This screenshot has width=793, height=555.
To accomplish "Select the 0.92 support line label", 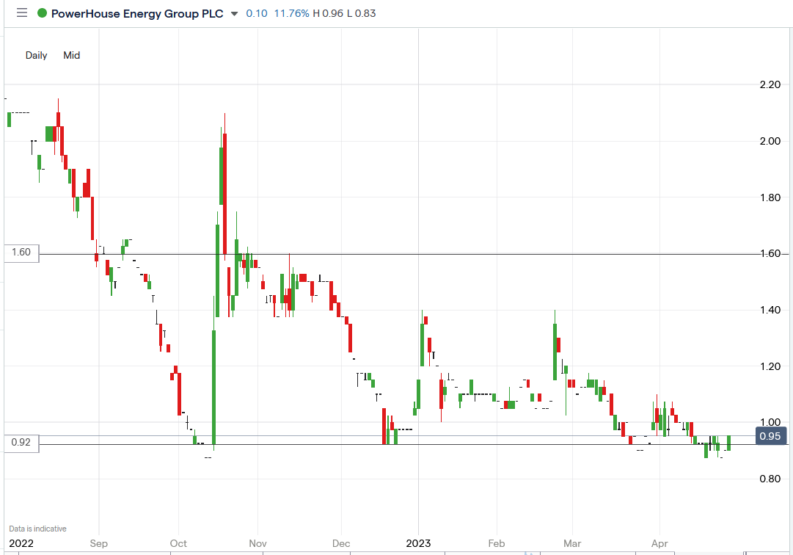I will [20, 442].
